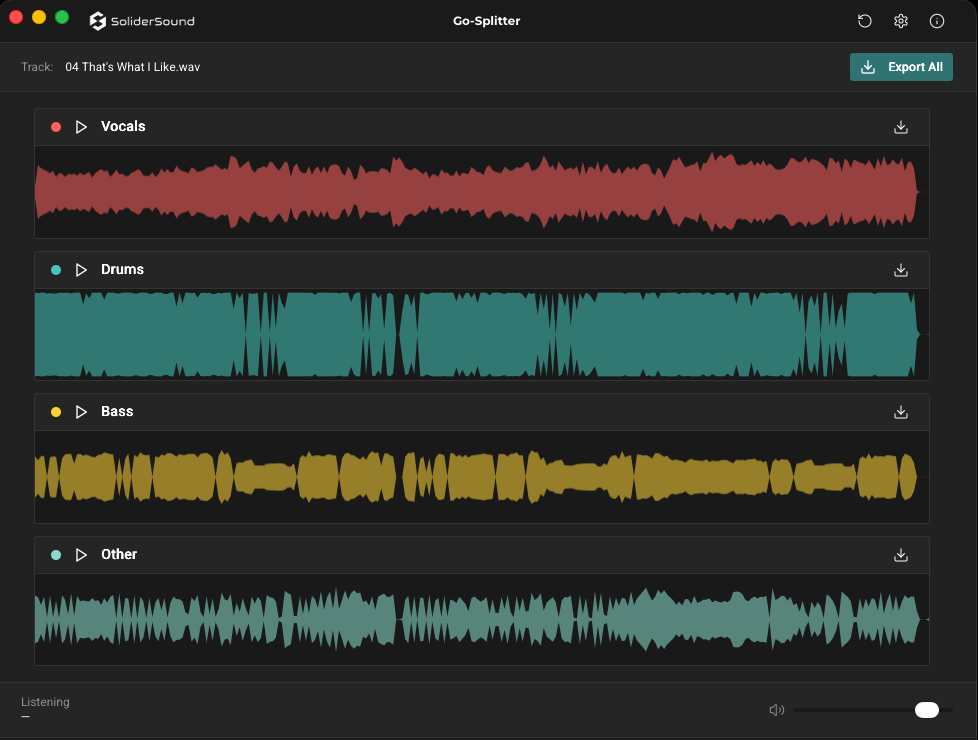Image resolution: width=978 pixels, height=740 pixels.
Task: Toggle the yellow Bass color dot
Action: click(x=56, y=412)
